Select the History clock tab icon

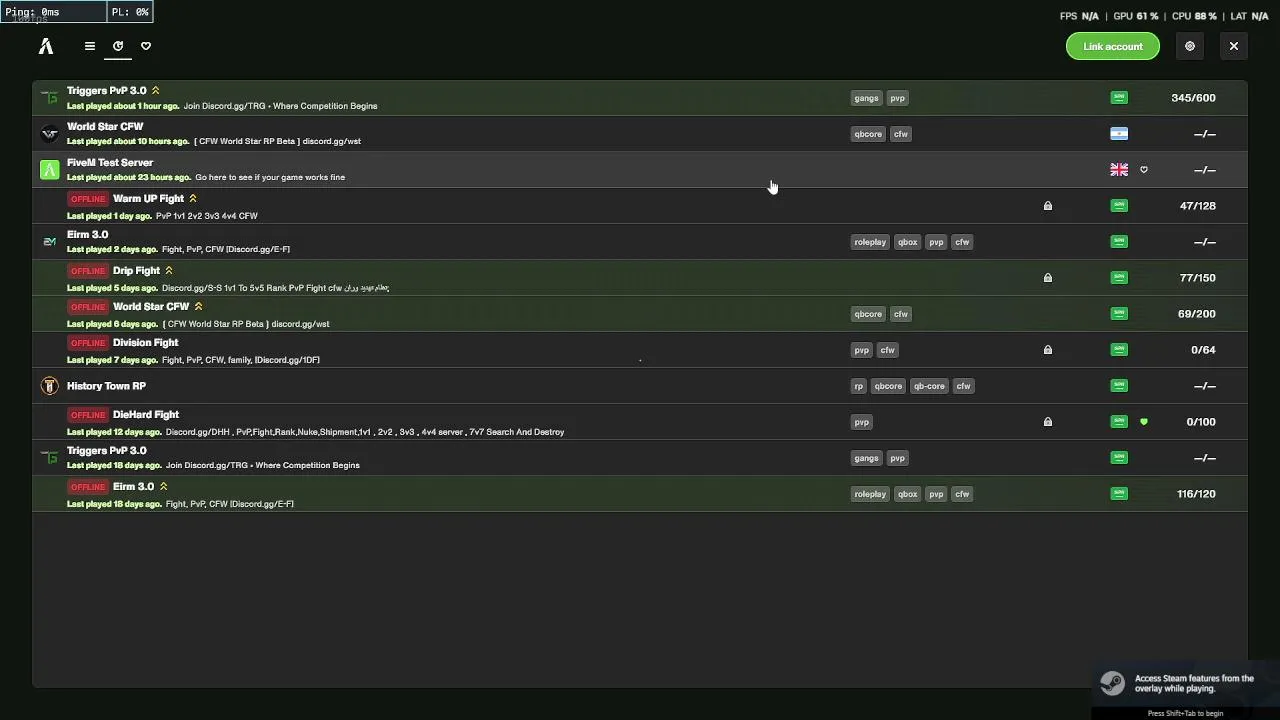coord(118,46)
